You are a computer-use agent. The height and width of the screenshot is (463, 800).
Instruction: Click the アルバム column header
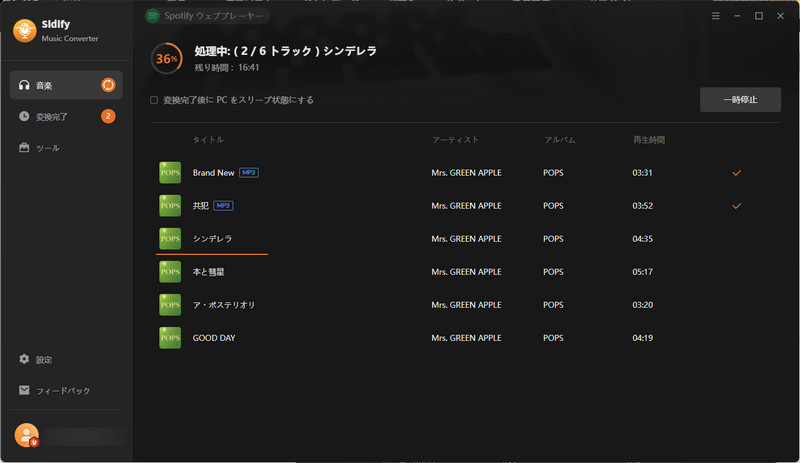tap(560, 139)
